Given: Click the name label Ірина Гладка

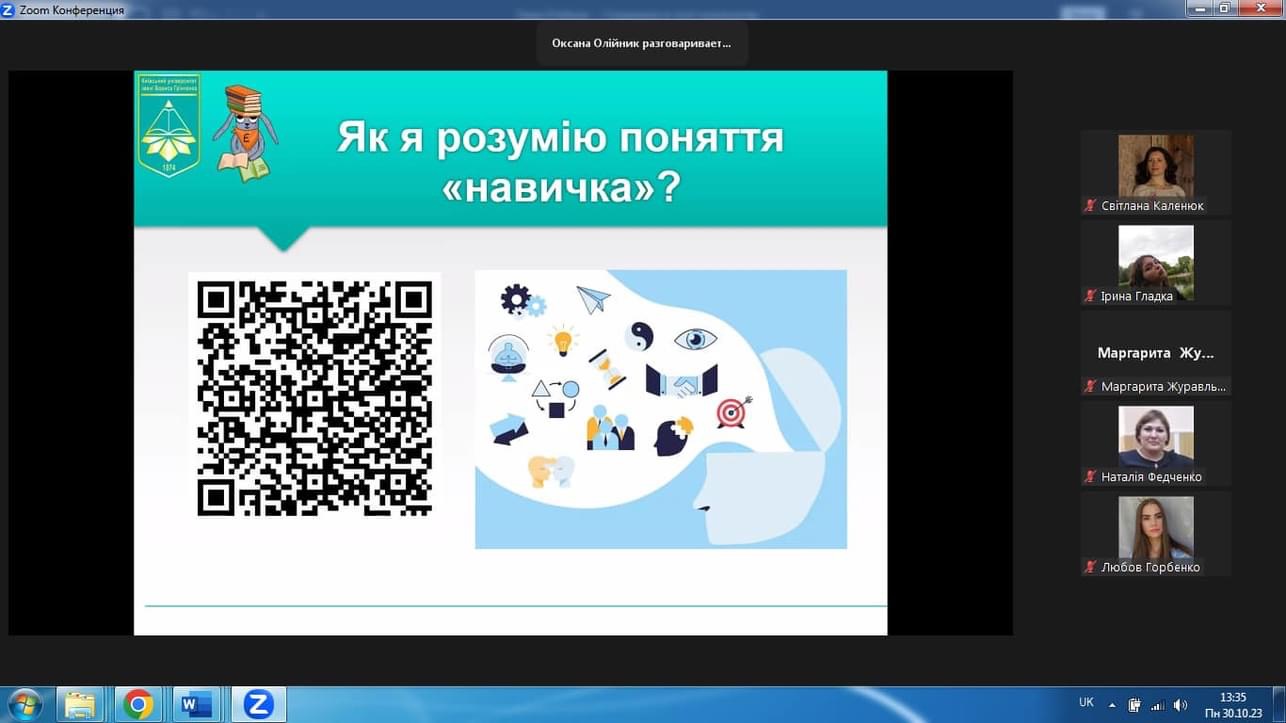Looking at the screenshot, I should pos(1137,296).
